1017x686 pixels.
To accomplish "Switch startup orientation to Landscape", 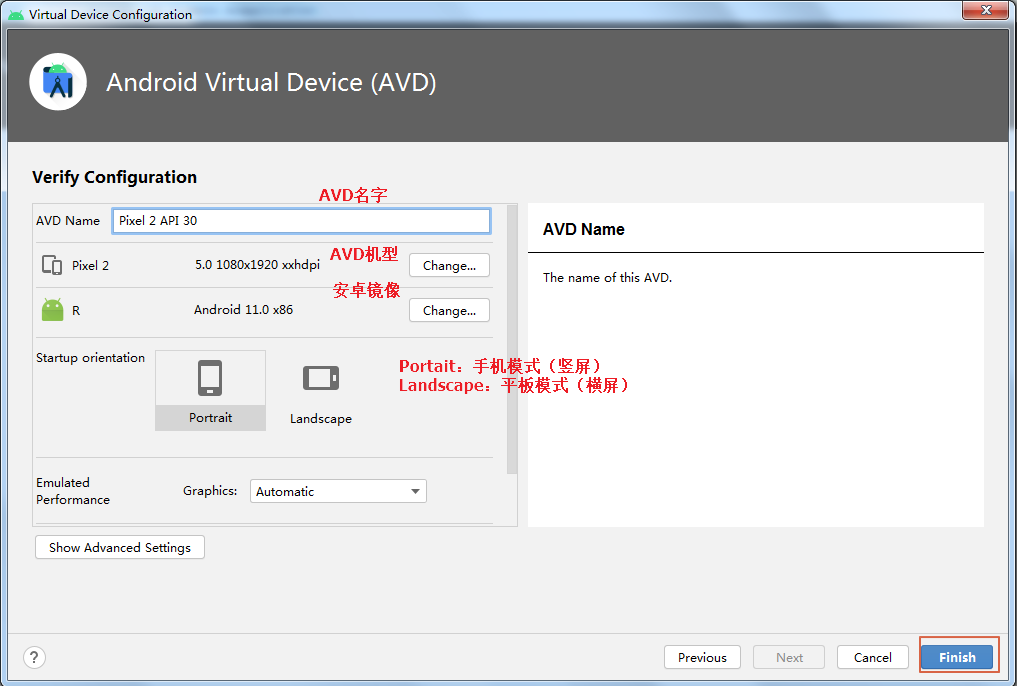I will 320,390.
